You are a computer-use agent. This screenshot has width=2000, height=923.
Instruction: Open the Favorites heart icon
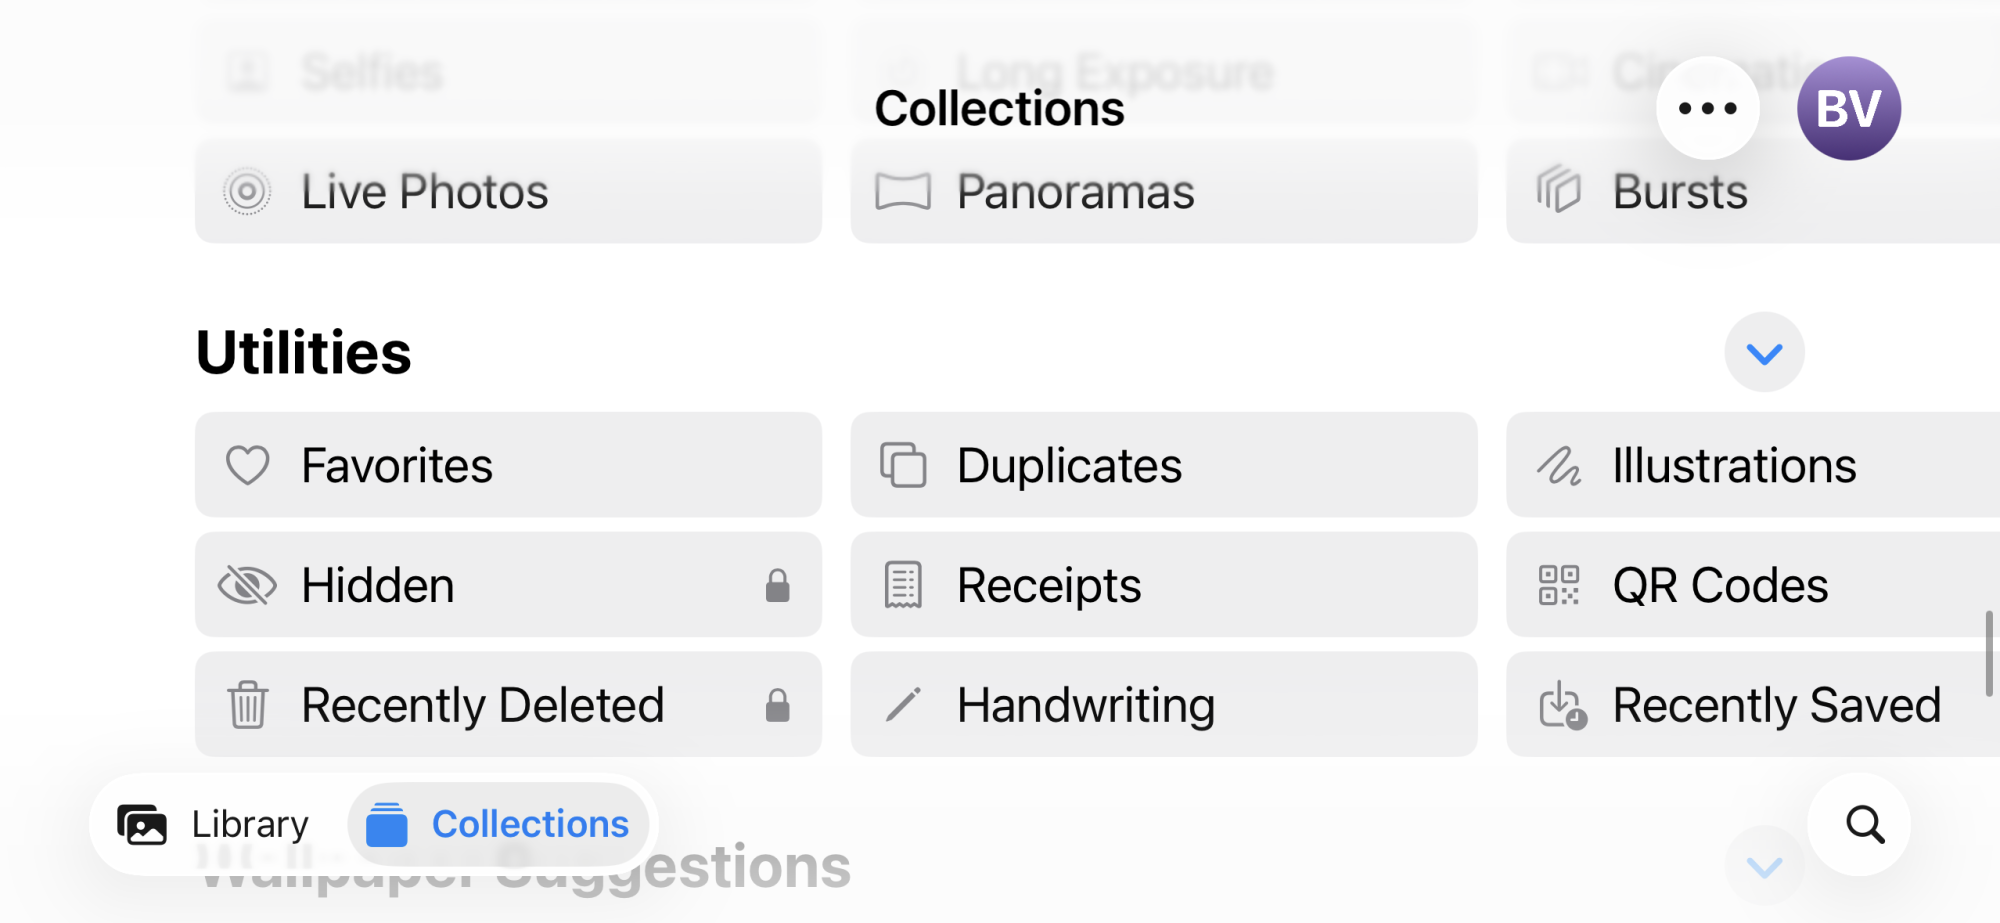[247, 465]
